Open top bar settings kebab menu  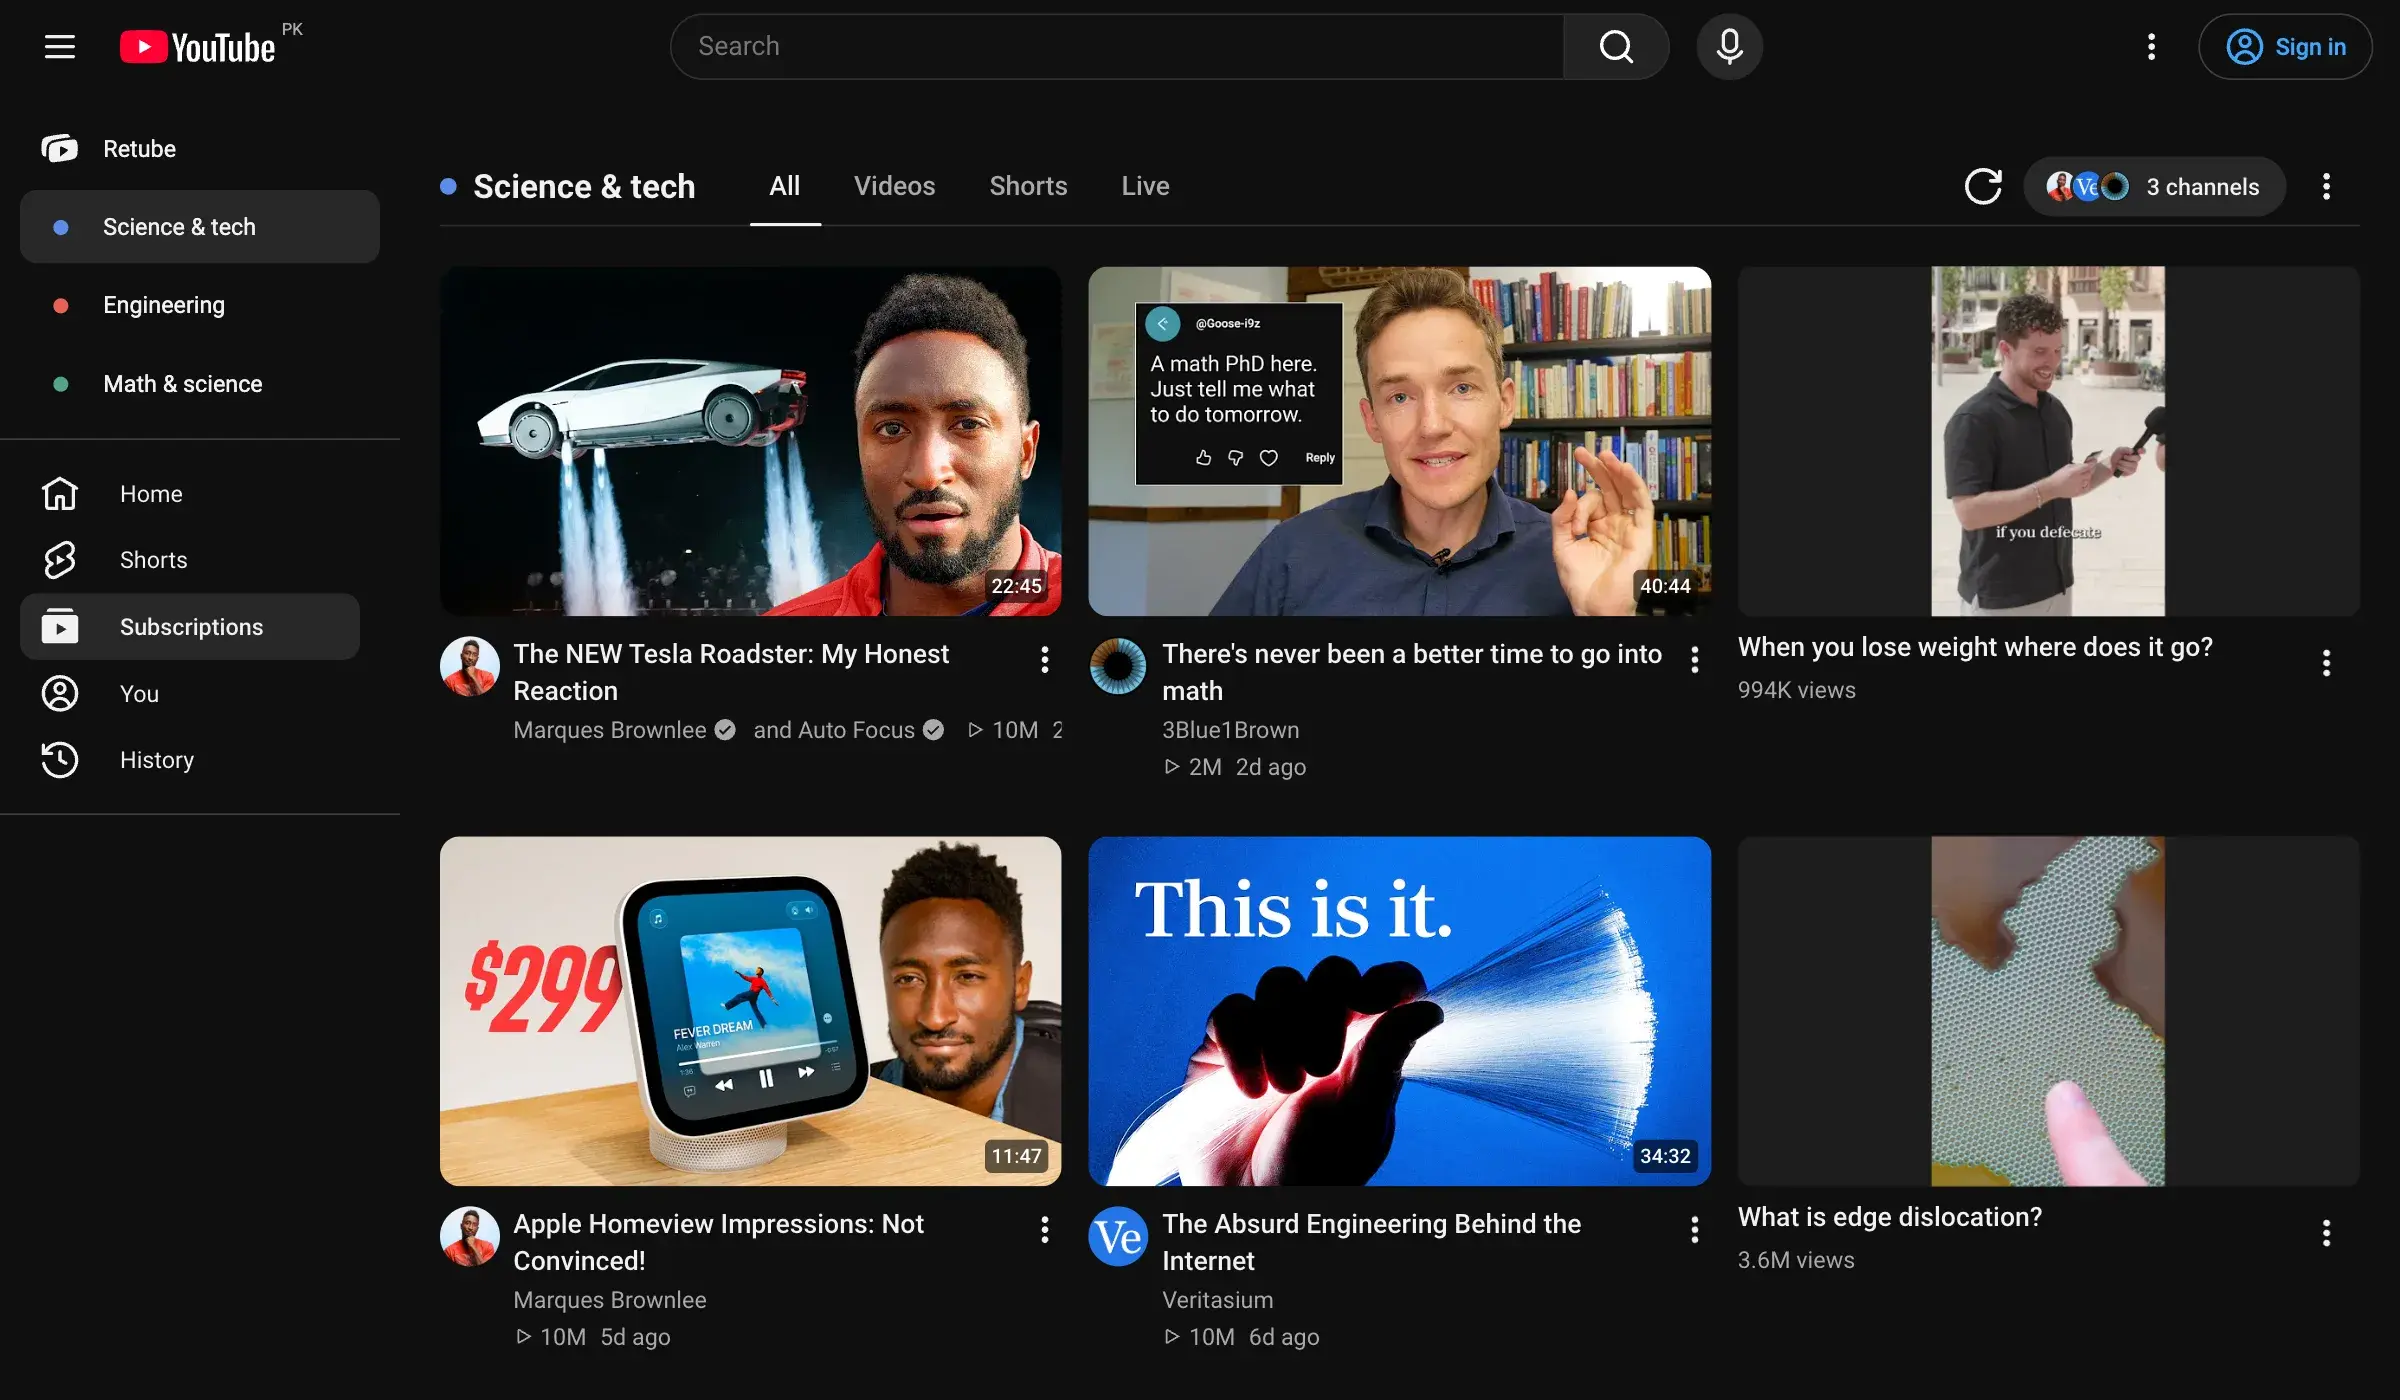pyautogui.click(x=2151, y=46)
